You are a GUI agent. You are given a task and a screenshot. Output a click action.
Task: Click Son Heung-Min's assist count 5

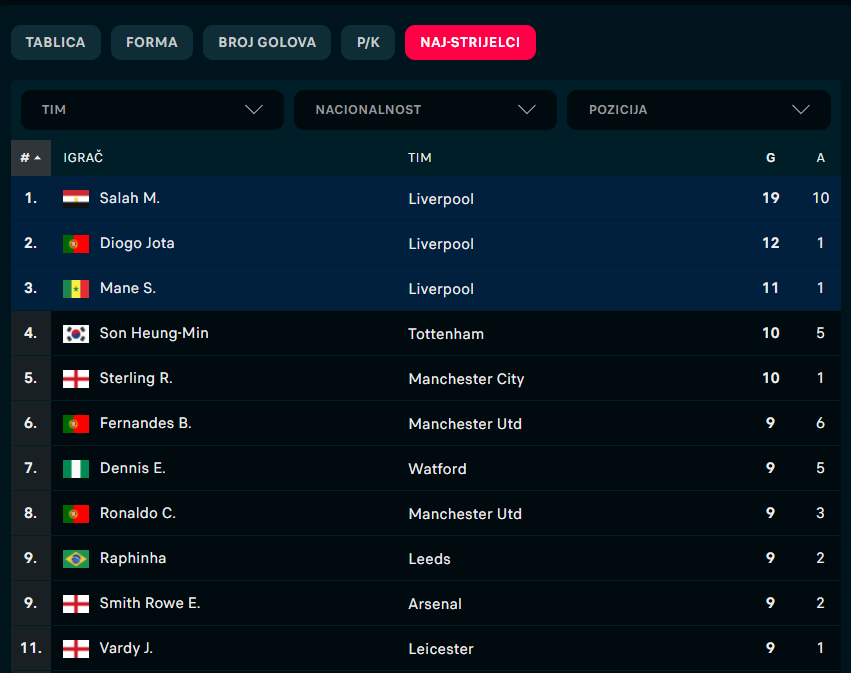pyautogui.click(x=821, y=333)
